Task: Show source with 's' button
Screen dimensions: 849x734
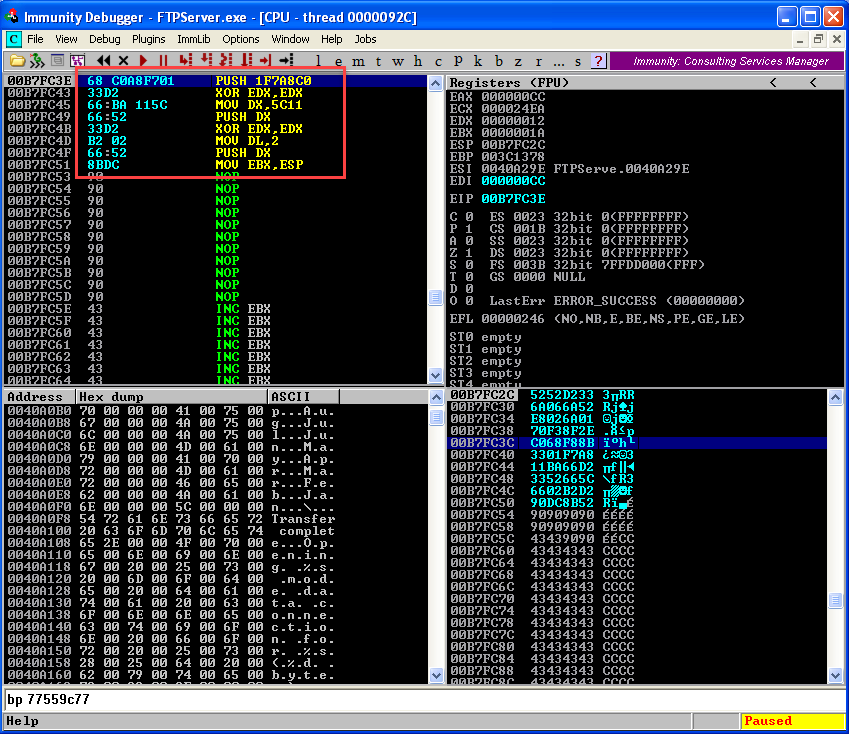Action: pos(578,61)
